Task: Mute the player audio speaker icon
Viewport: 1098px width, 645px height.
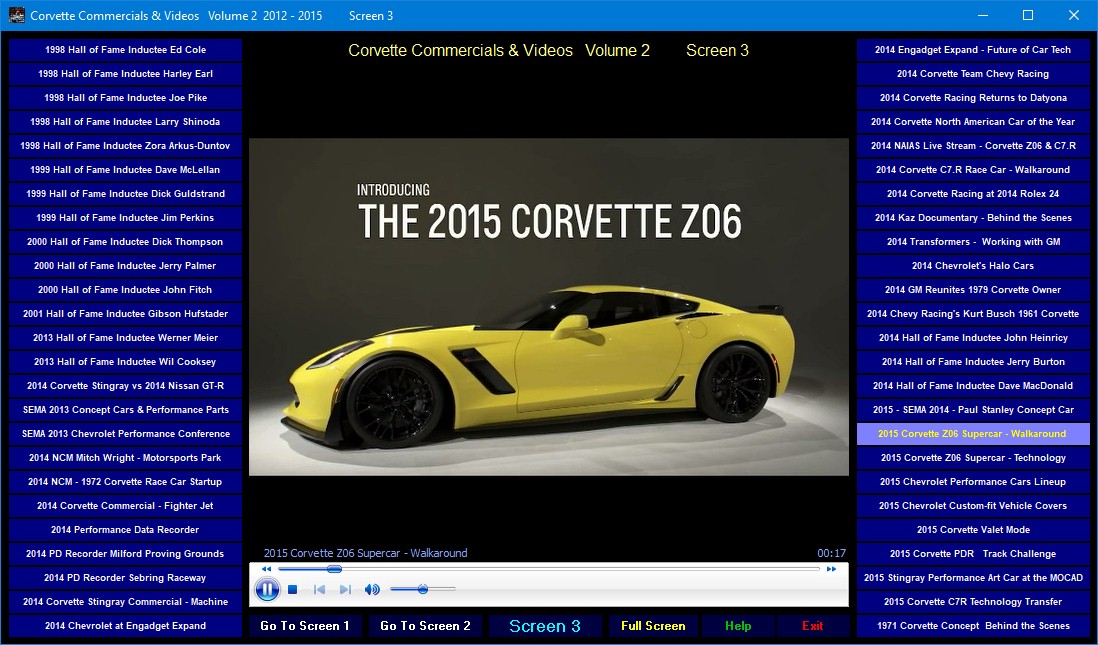Action: [372, 590]
